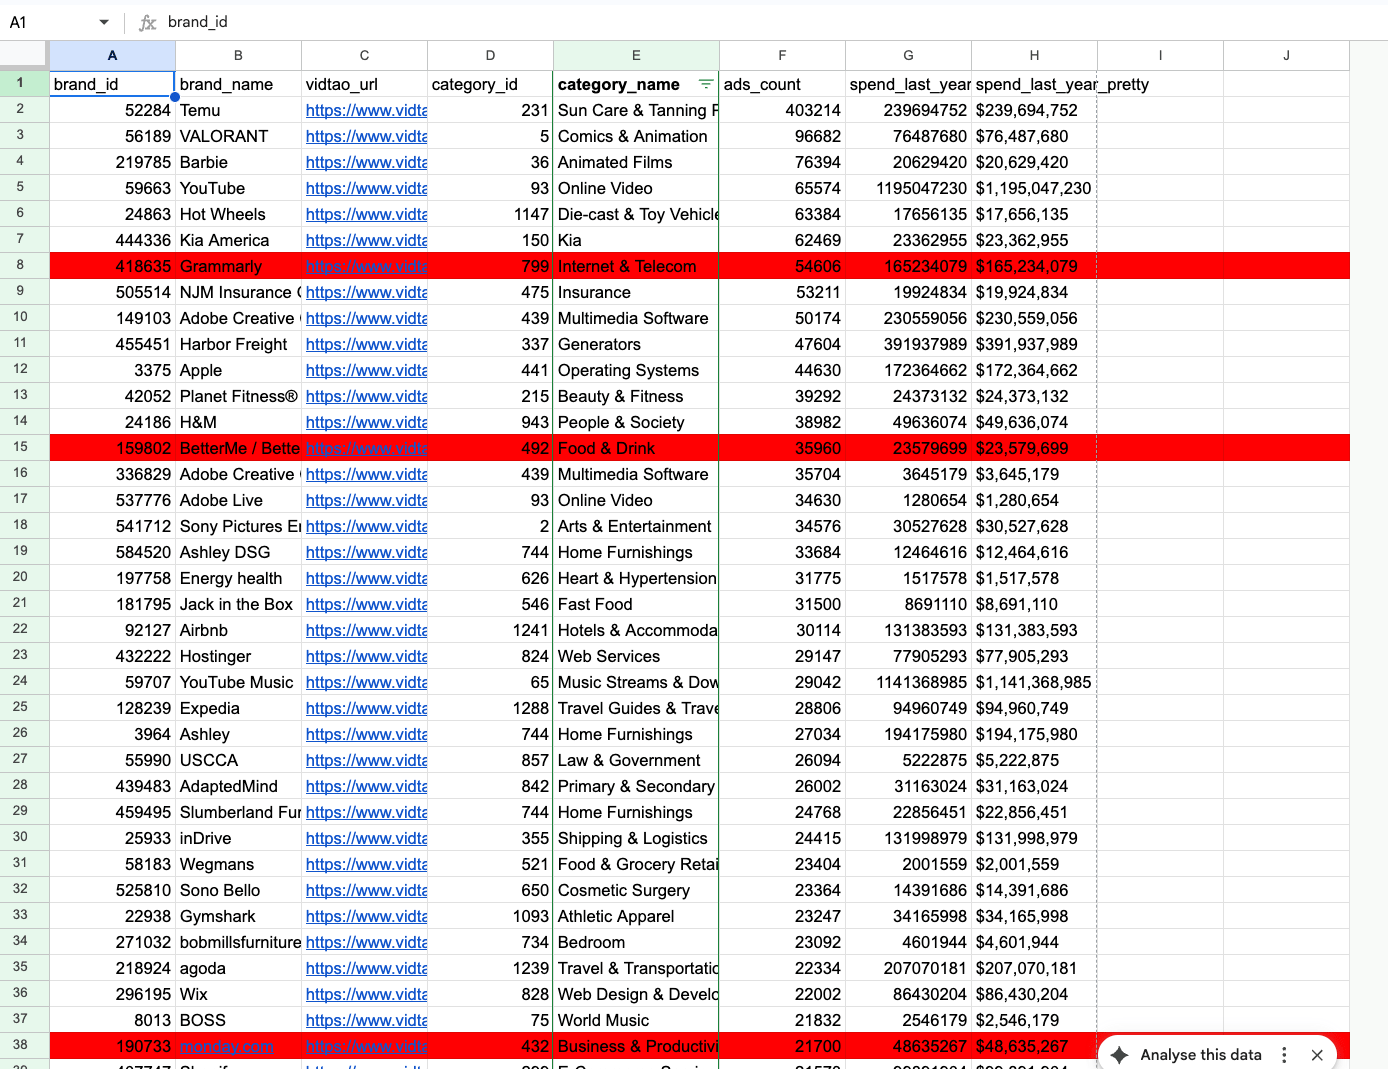The height and width of the screenshot is (1069, 1388).
Task: Select the Comics & Animation category cell
Action: click(x=636, y=136)
